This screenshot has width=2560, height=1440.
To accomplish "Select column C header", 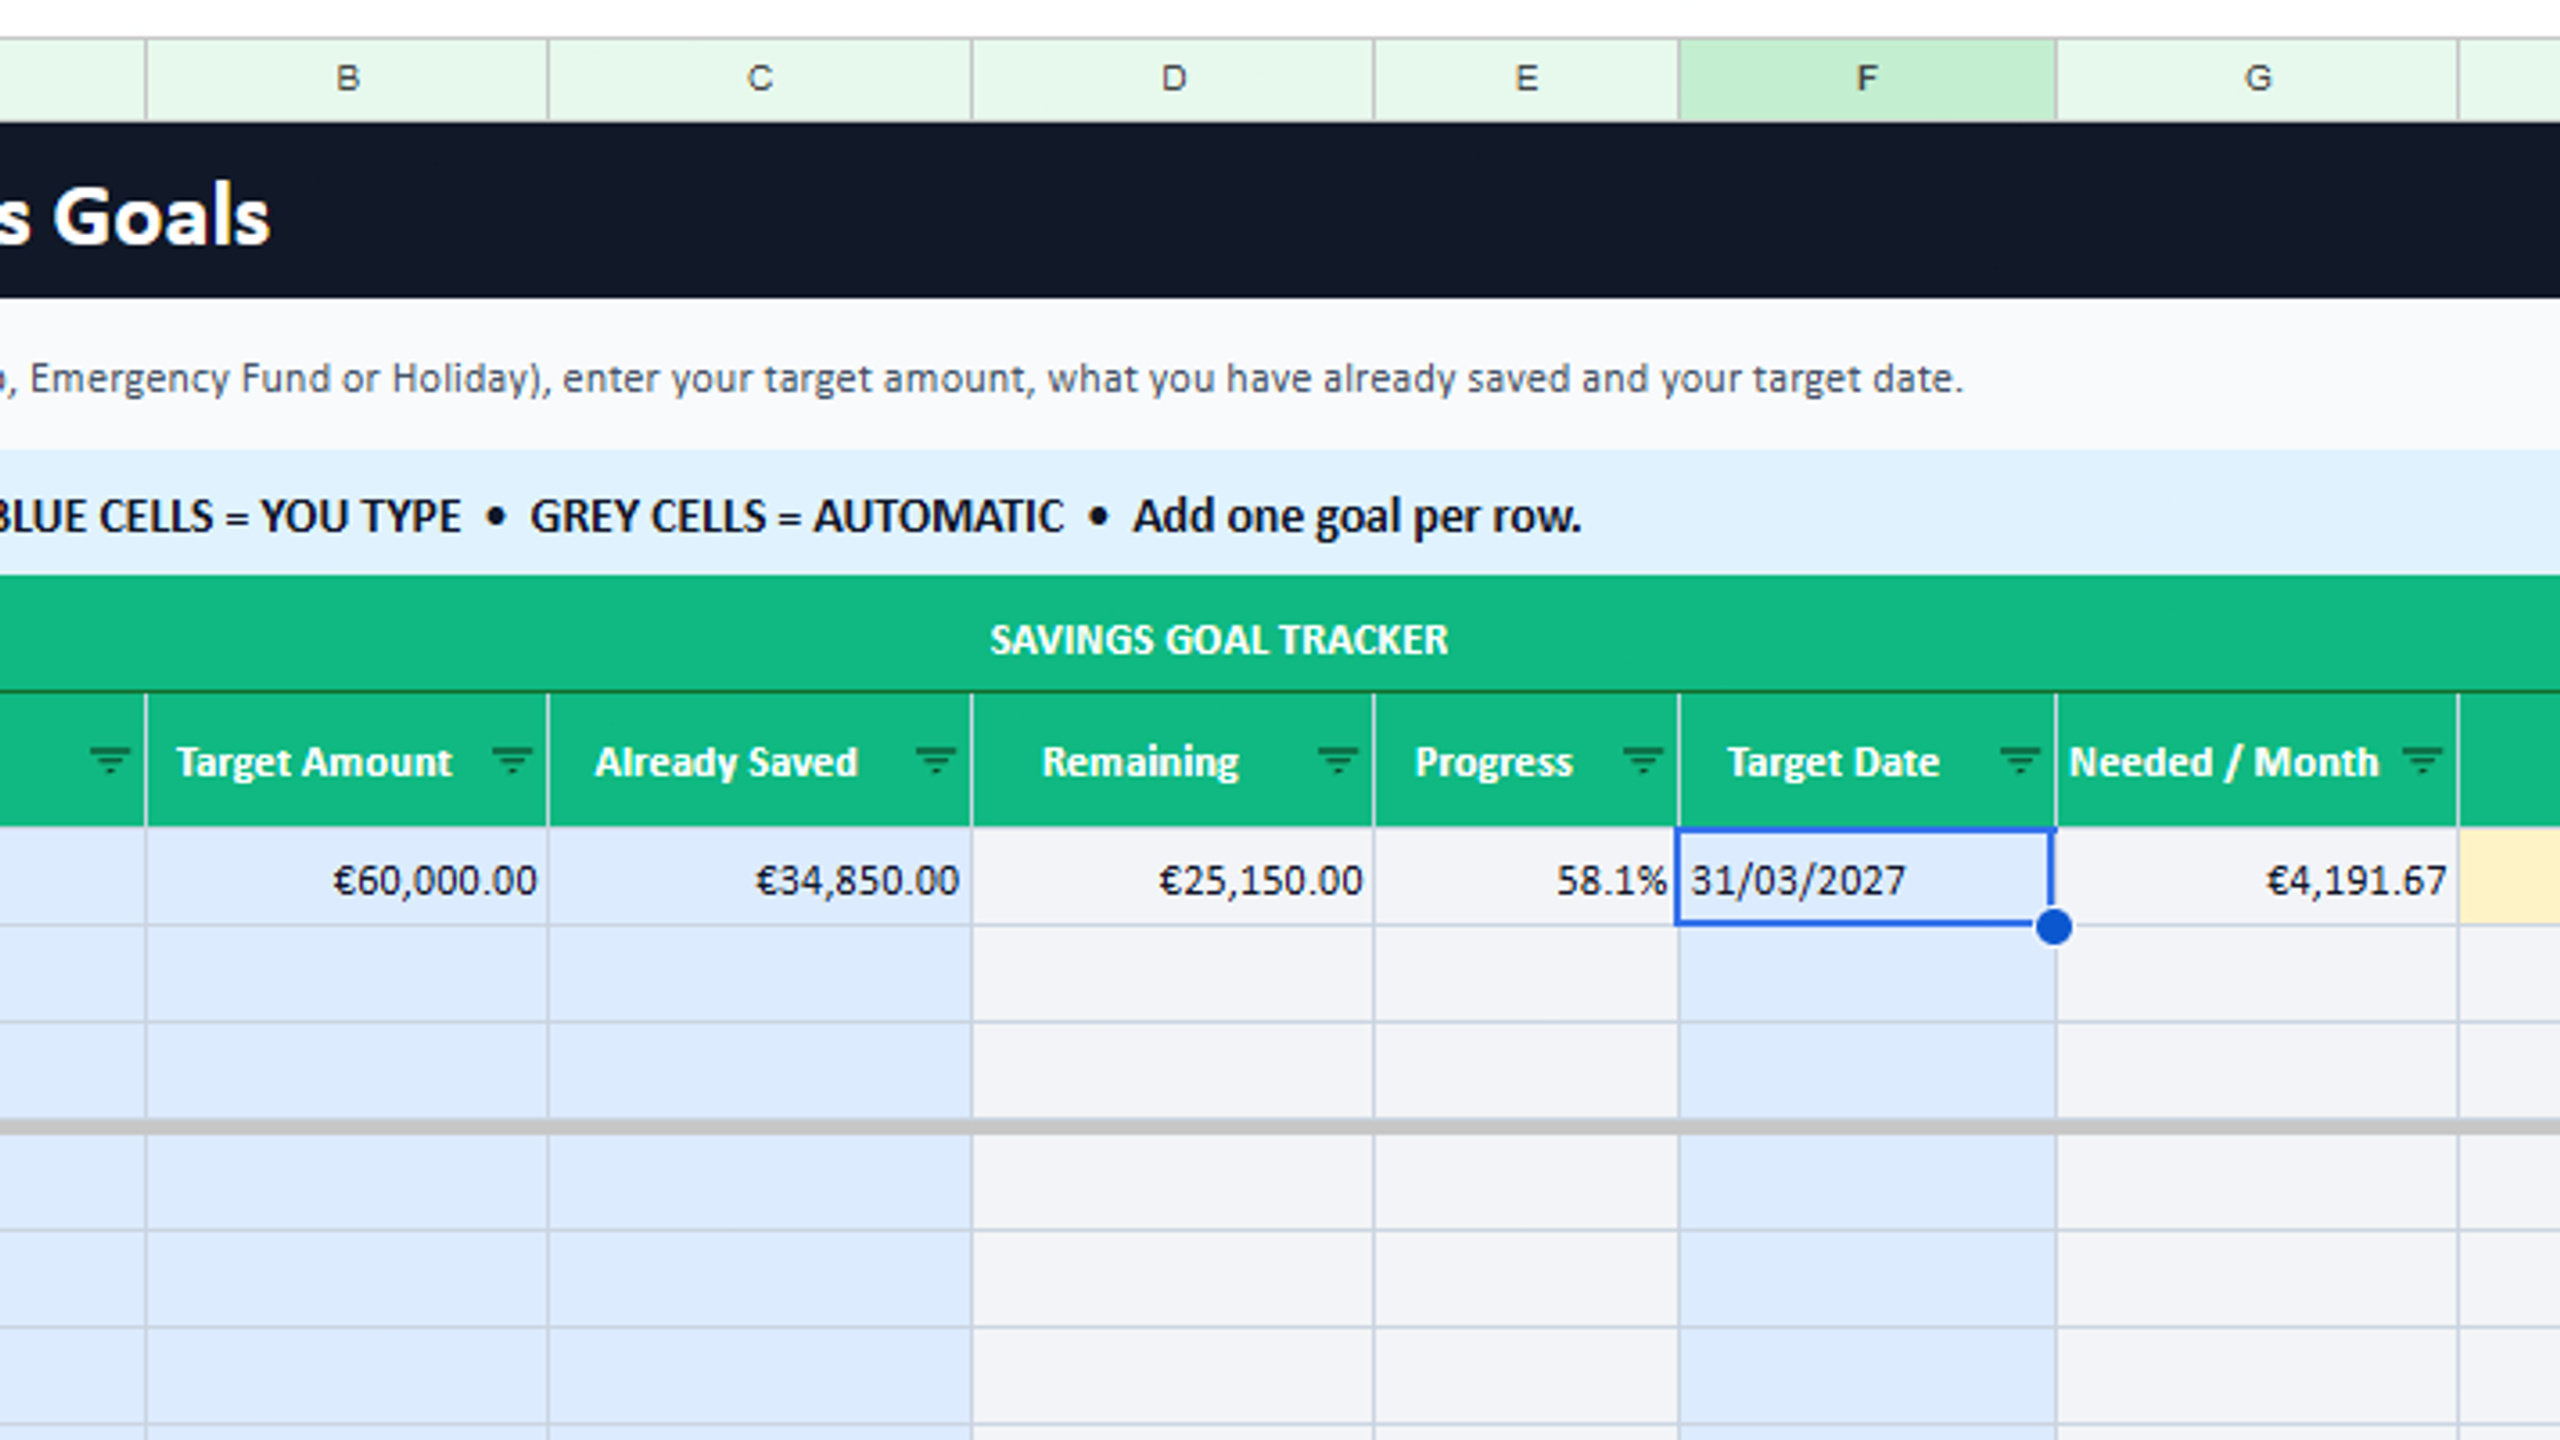I will pyautogui.click(x=760, y=79).
